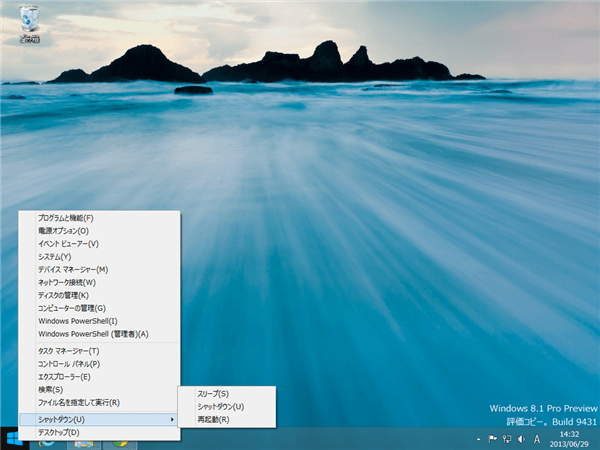Open Action Center flag icon

492,439
